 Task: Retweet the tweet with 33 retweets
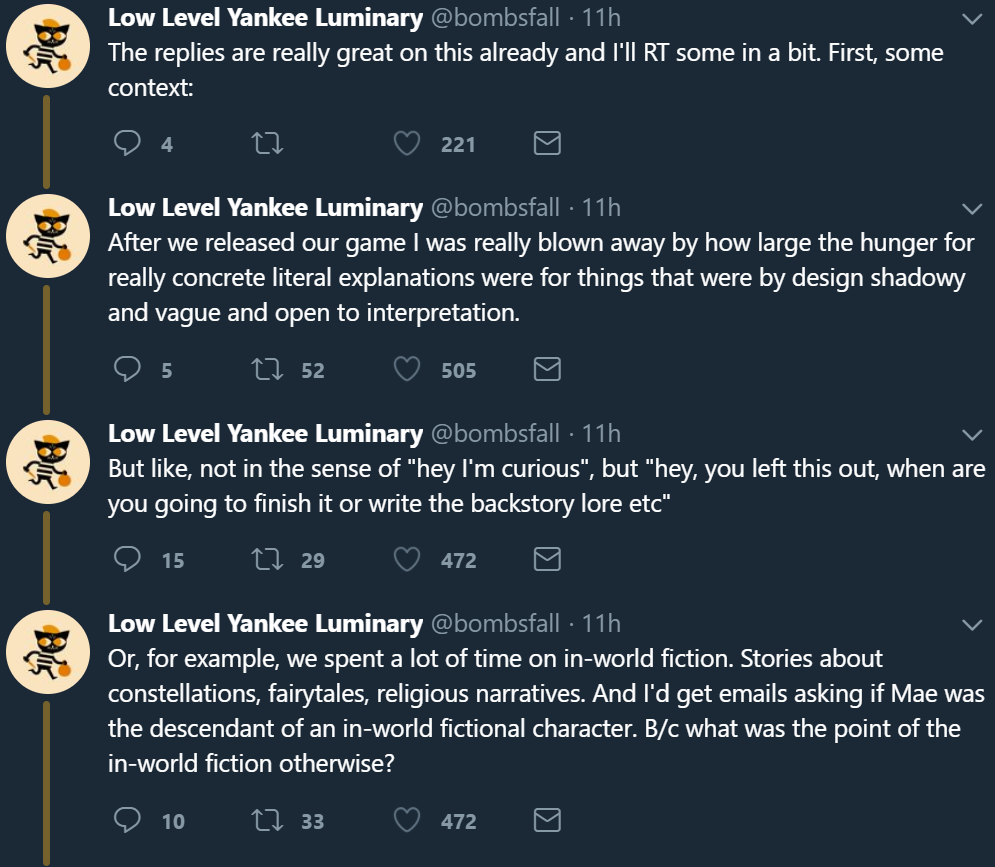tap(268, 821)
